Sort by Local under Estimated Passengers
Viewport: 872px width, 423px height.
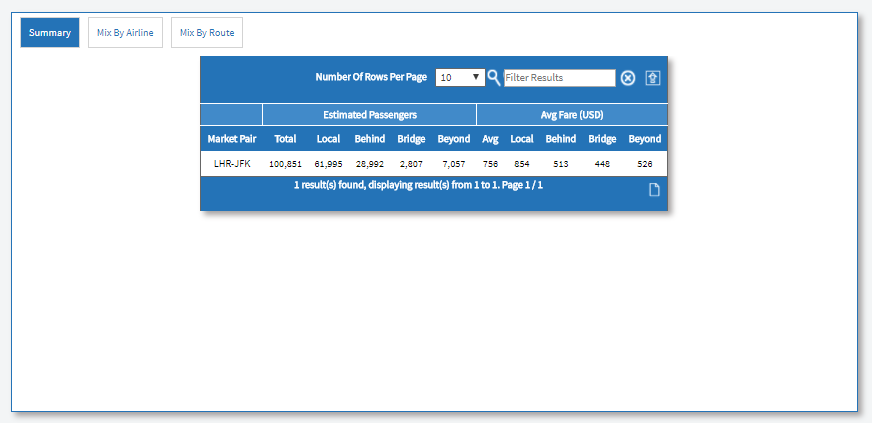click(x=328, y=139)
